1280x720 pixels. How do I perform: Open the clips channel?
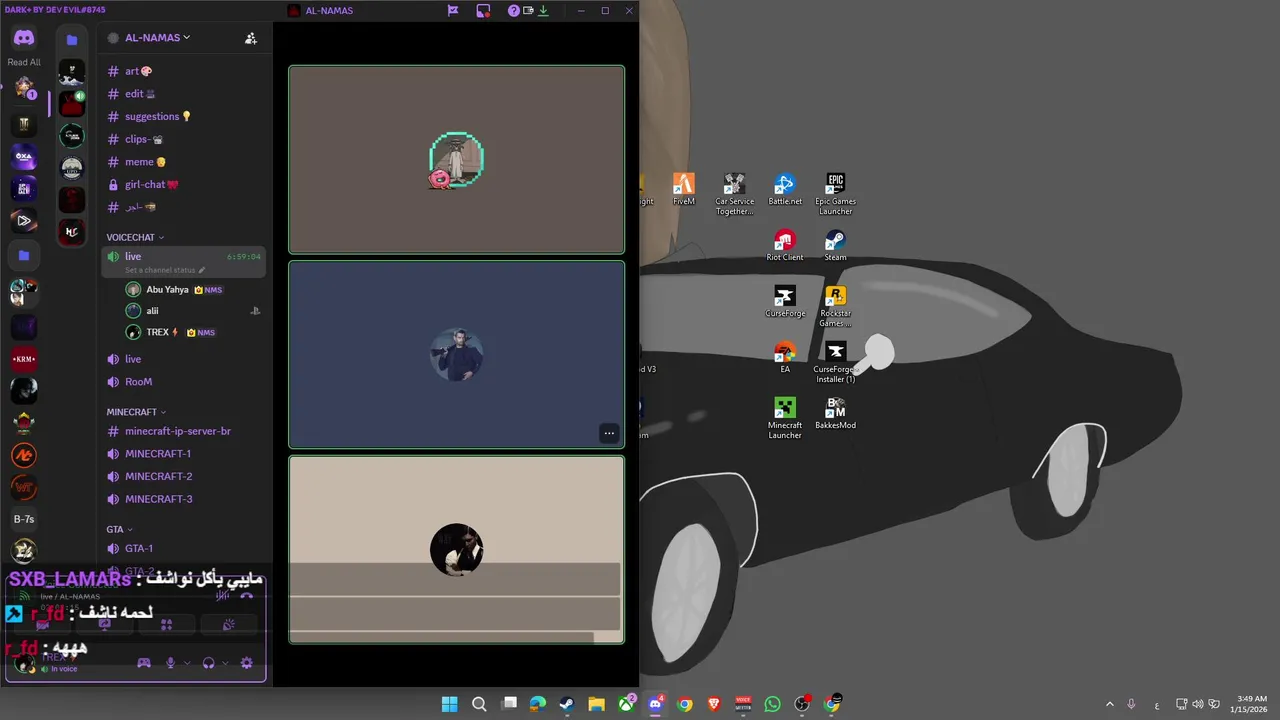click(185, 139)
